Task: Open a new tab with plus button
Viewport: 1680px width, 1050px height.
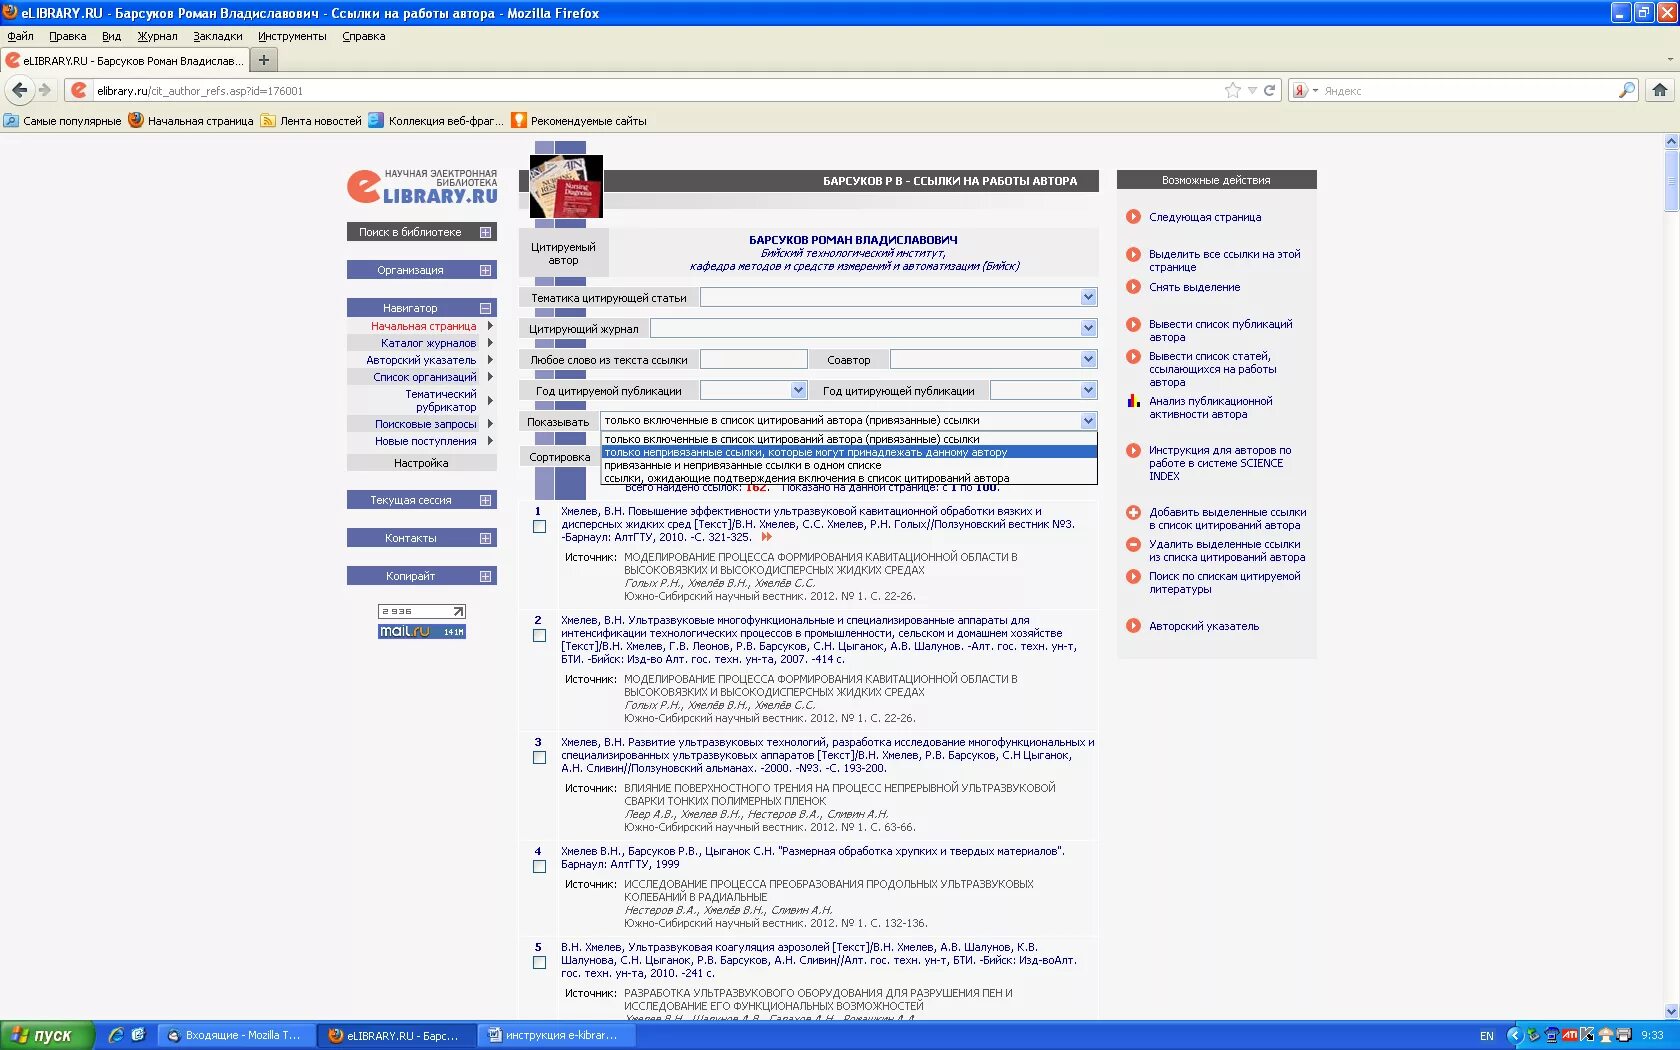Action: [x=264, y=60]
